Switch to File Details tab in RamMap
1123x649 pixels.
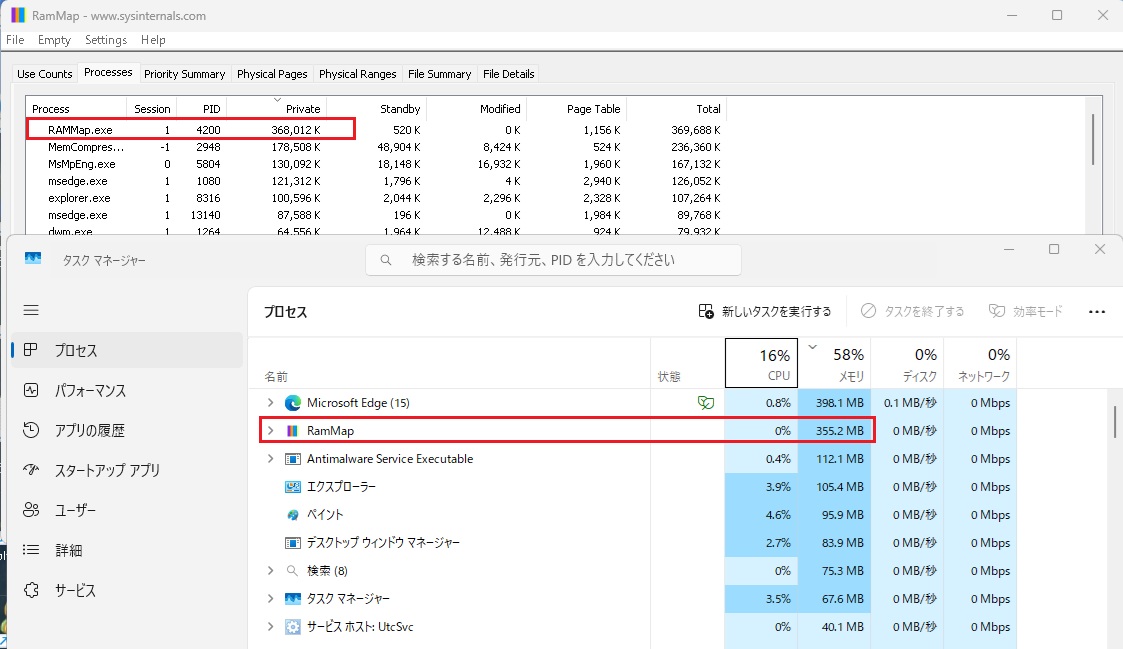tap(509, 74)
